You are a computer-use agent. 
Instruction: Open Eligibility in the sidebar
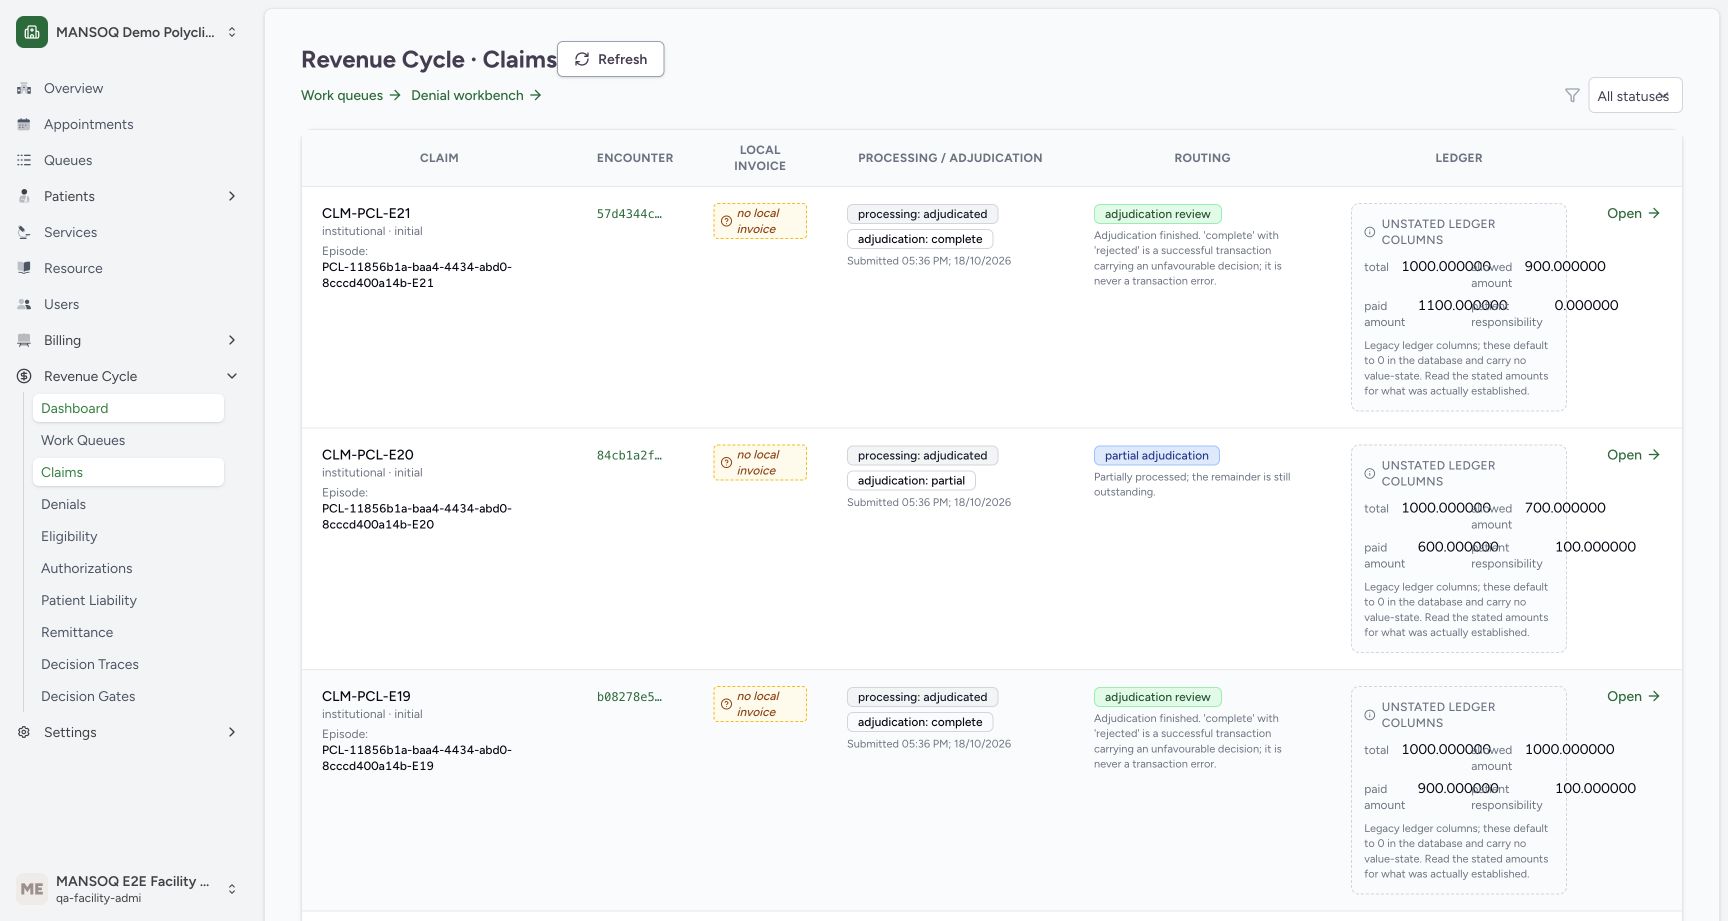(128, 537)
